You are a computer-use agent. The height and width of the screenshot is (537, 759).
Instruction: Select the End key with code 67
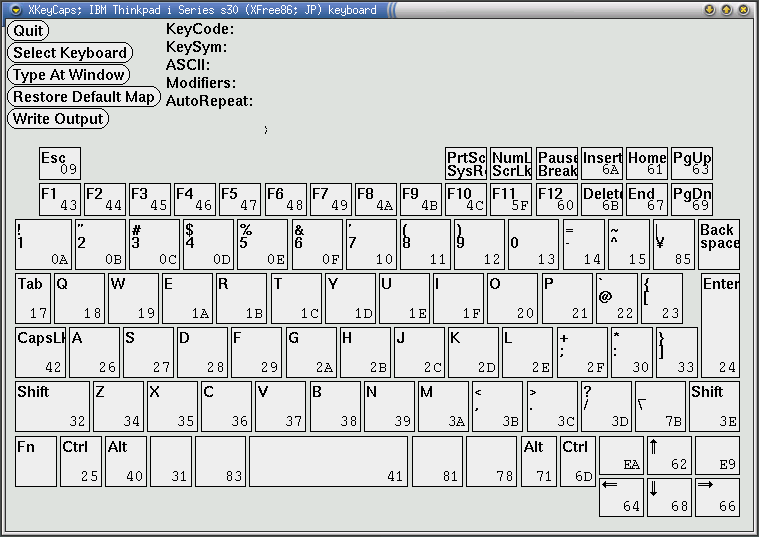[x=647, y=199]
